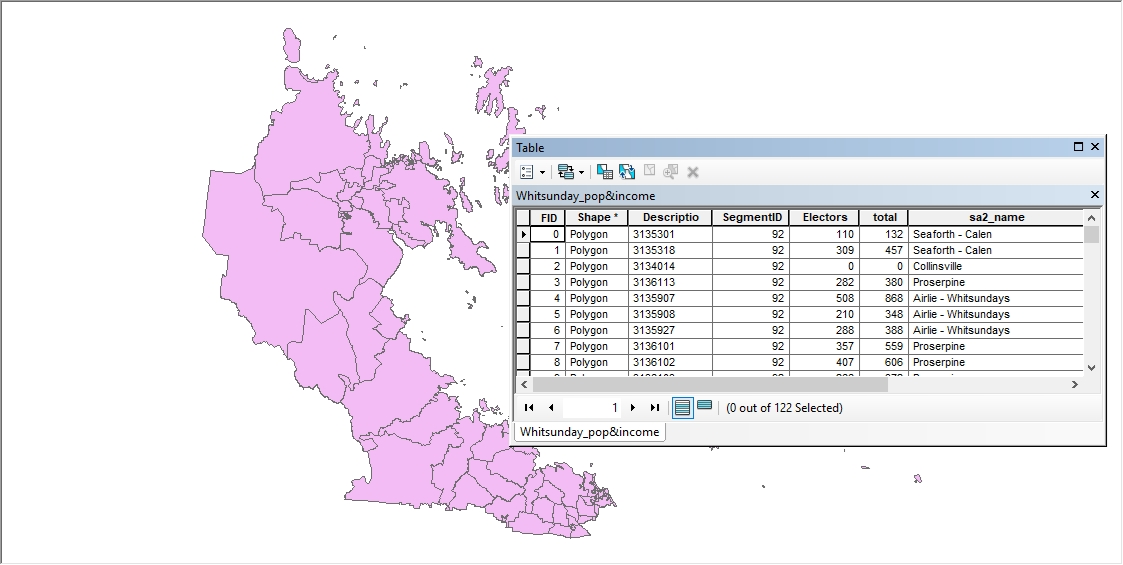Click the Switch Selection icon
This screenshot has height=565, width=1123.
[x=627, y=172]
